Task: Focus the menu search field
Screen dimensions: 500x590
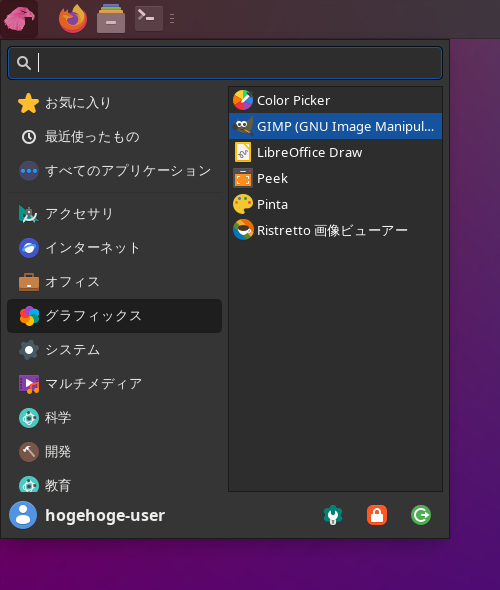Action: pyautogui.click(x=225, y=63)
